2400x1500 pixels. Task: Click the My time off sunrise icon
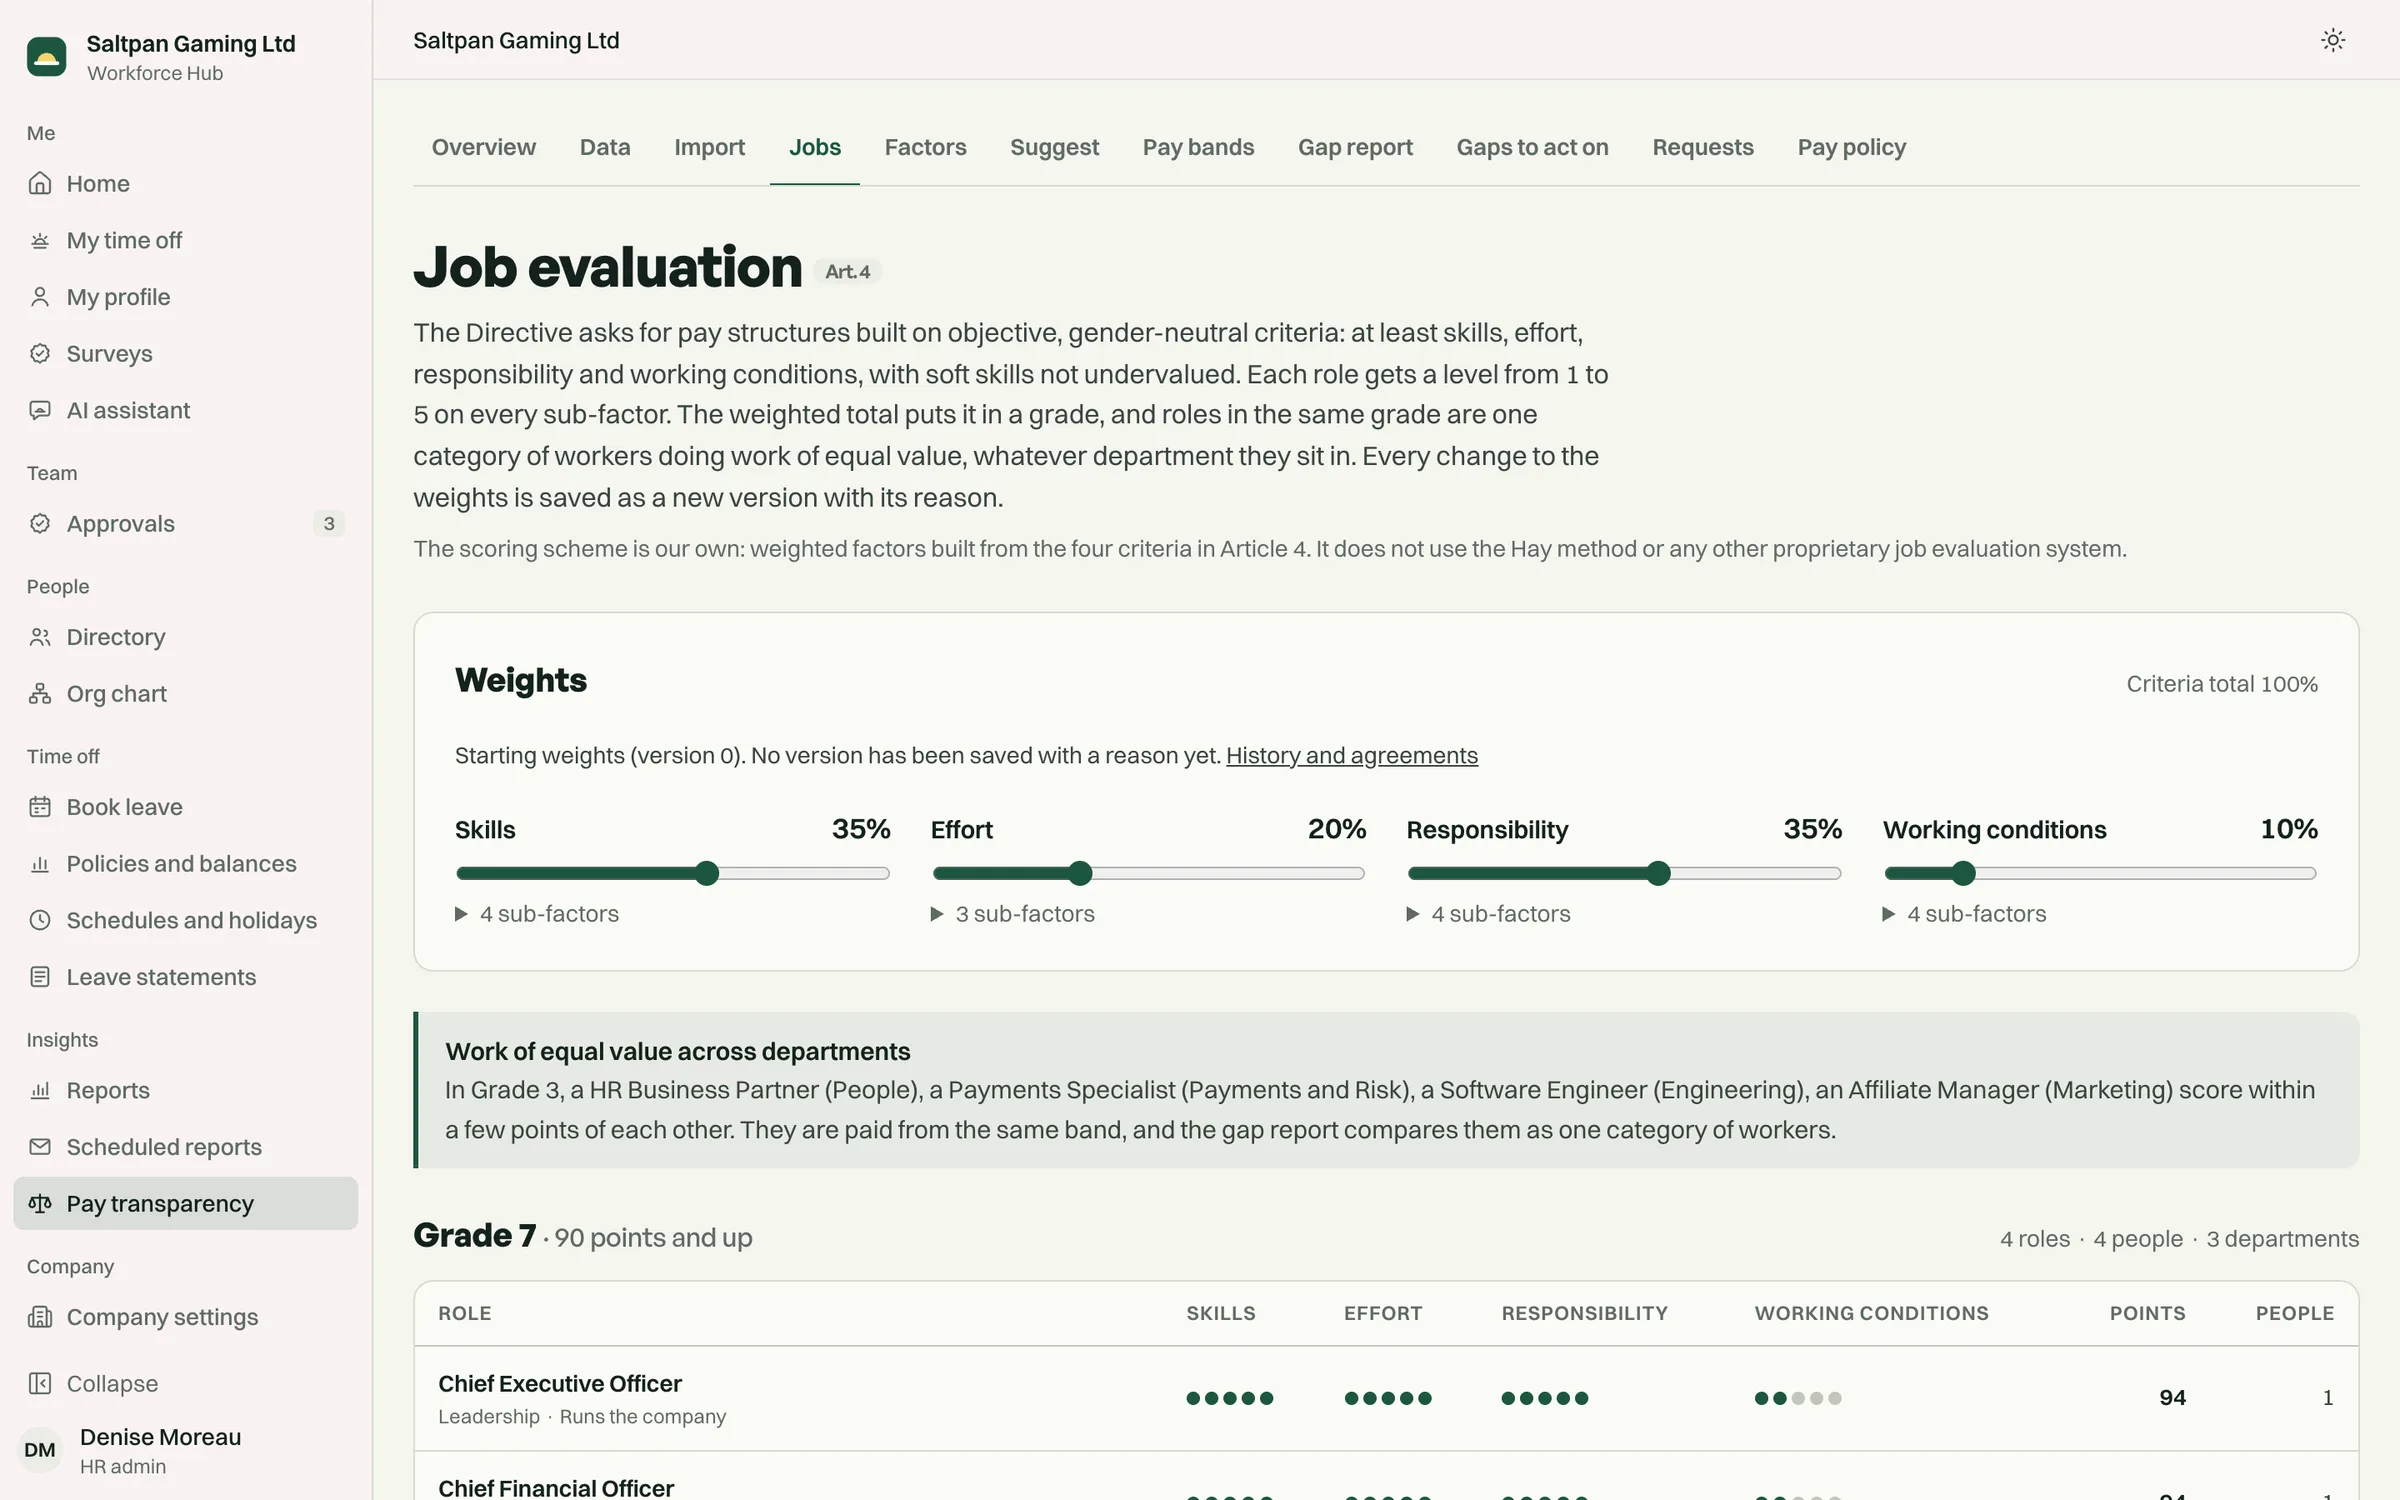[x=40, y=240]
